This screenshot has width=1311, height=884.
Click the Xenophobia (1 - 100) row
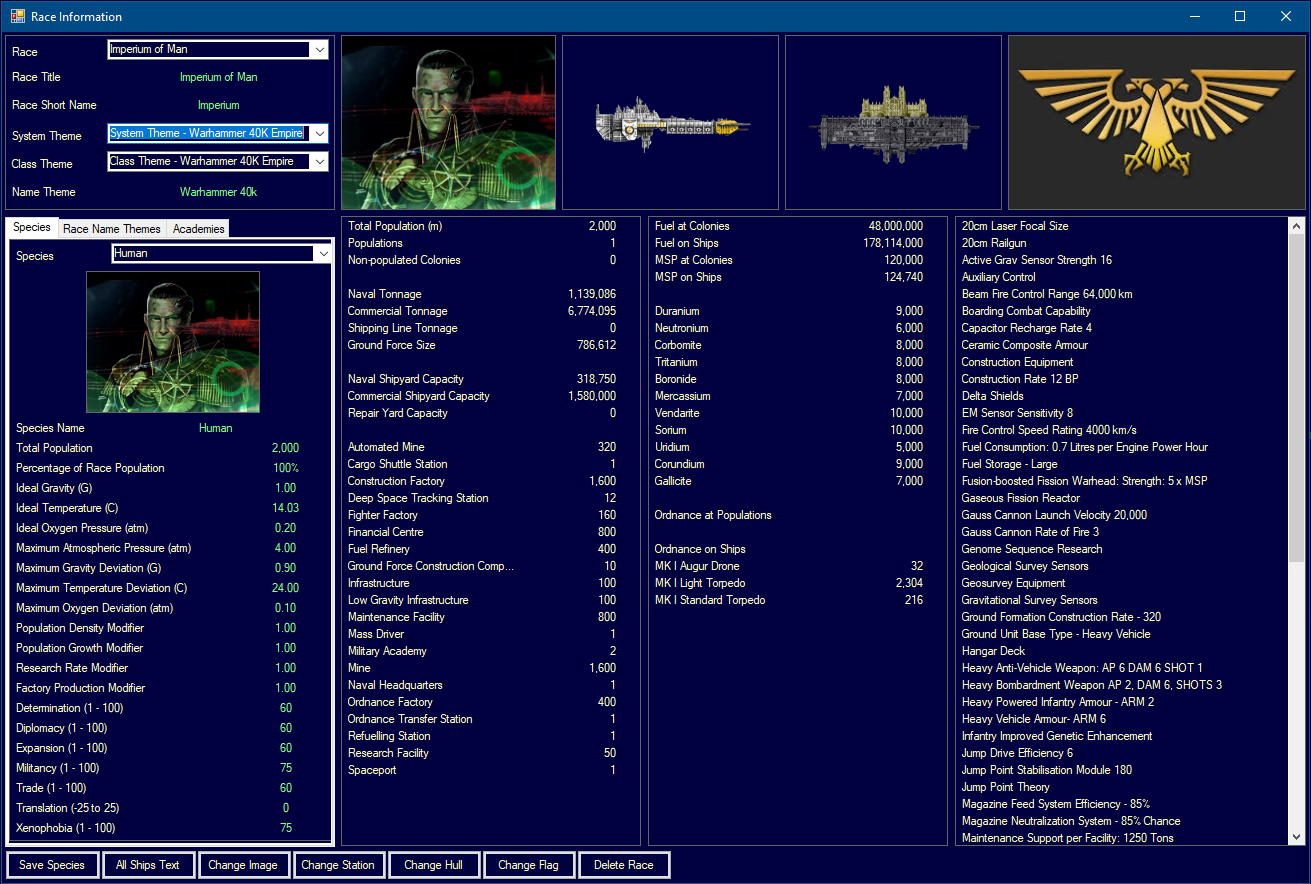170,828
